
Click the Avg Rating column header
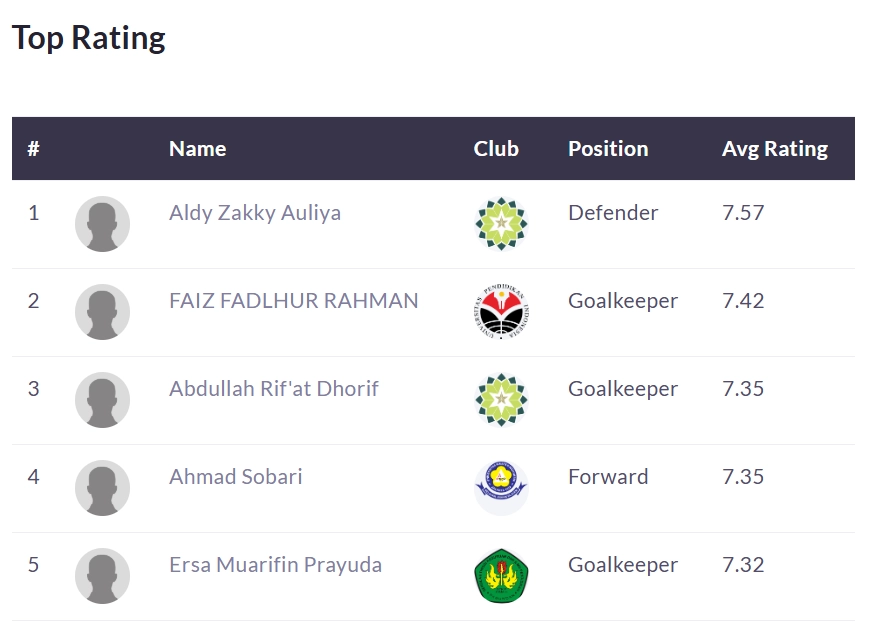click(x=775, y=149)
